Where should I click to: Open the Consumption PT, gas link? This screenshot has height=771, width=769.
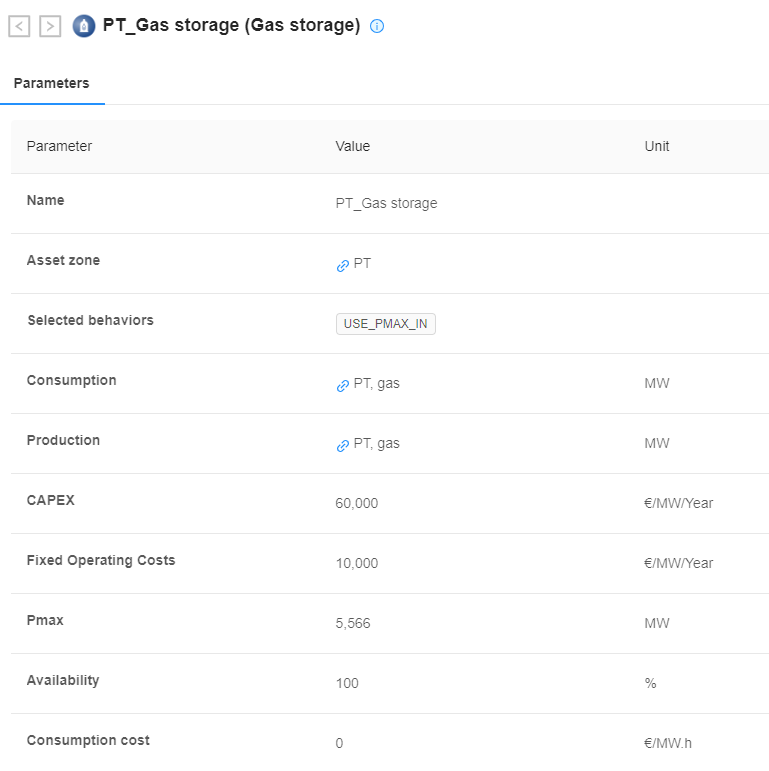pyautogui.click(x=377, y=384)
